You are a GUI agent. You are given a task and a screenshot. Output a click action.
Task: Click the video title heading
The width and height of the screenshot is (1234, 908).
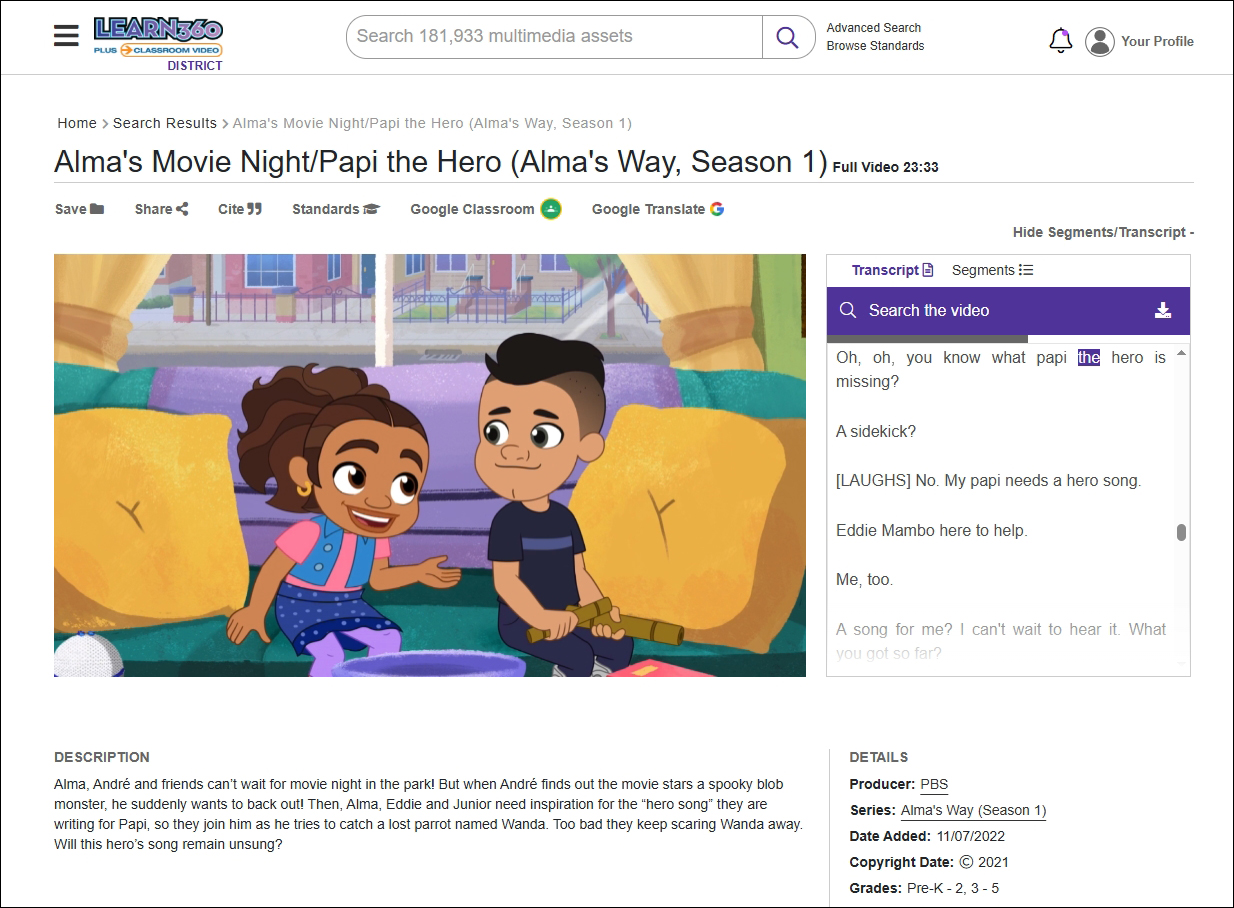pyautogui.click(x=441, y=162)
